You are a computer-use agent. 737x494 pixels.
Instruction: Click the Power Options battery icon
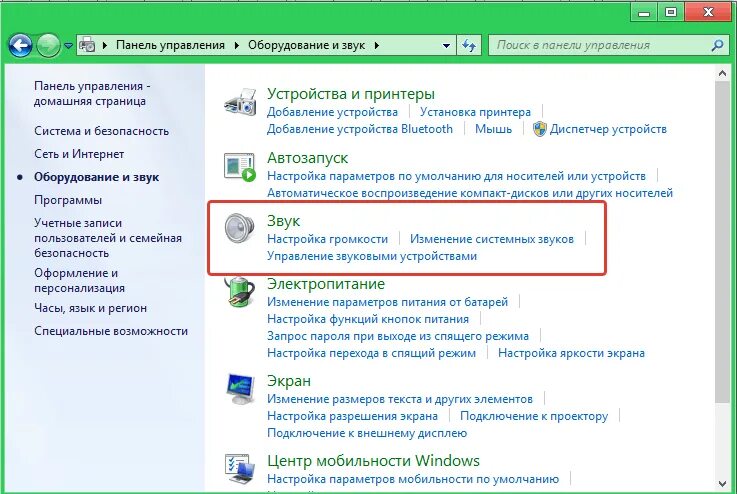pos(240,292)
